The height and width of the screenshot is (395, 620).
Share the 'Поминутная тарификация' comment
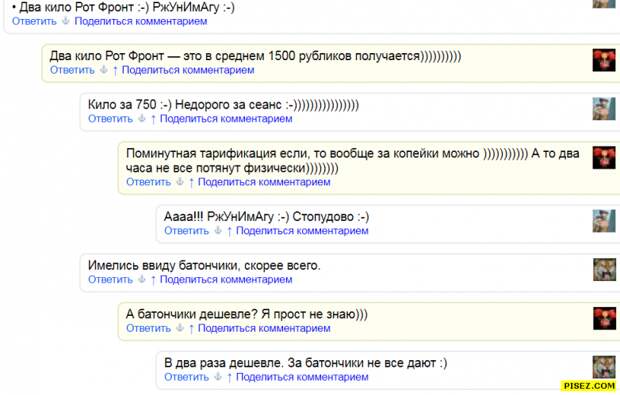tap(264, 182)
